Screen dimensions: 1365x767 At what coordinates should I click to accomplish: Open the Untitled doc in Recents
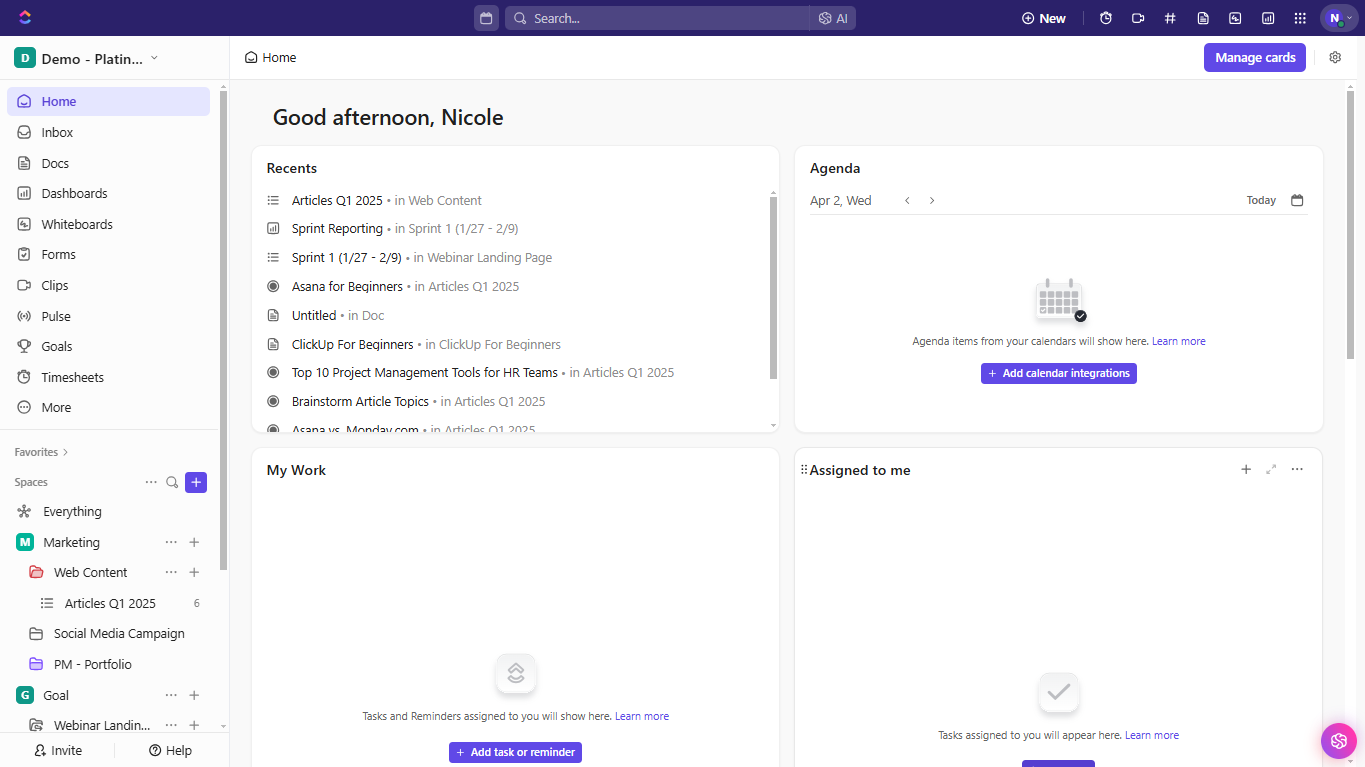point(314,315)
